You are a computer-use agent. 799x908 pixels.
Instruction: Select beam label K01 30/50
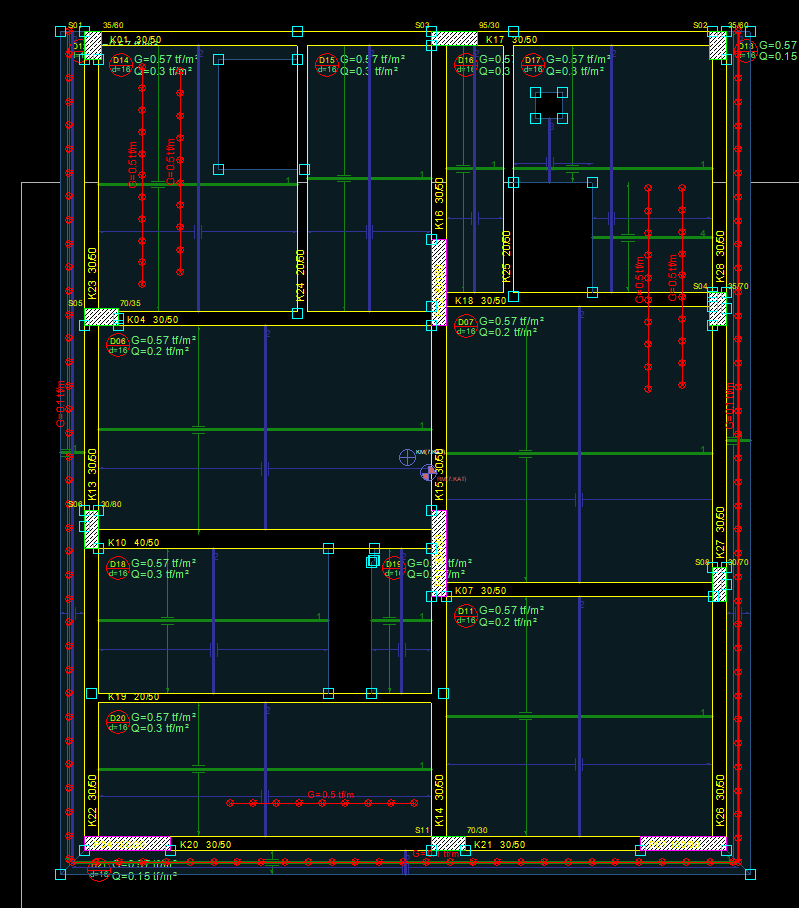134,41
